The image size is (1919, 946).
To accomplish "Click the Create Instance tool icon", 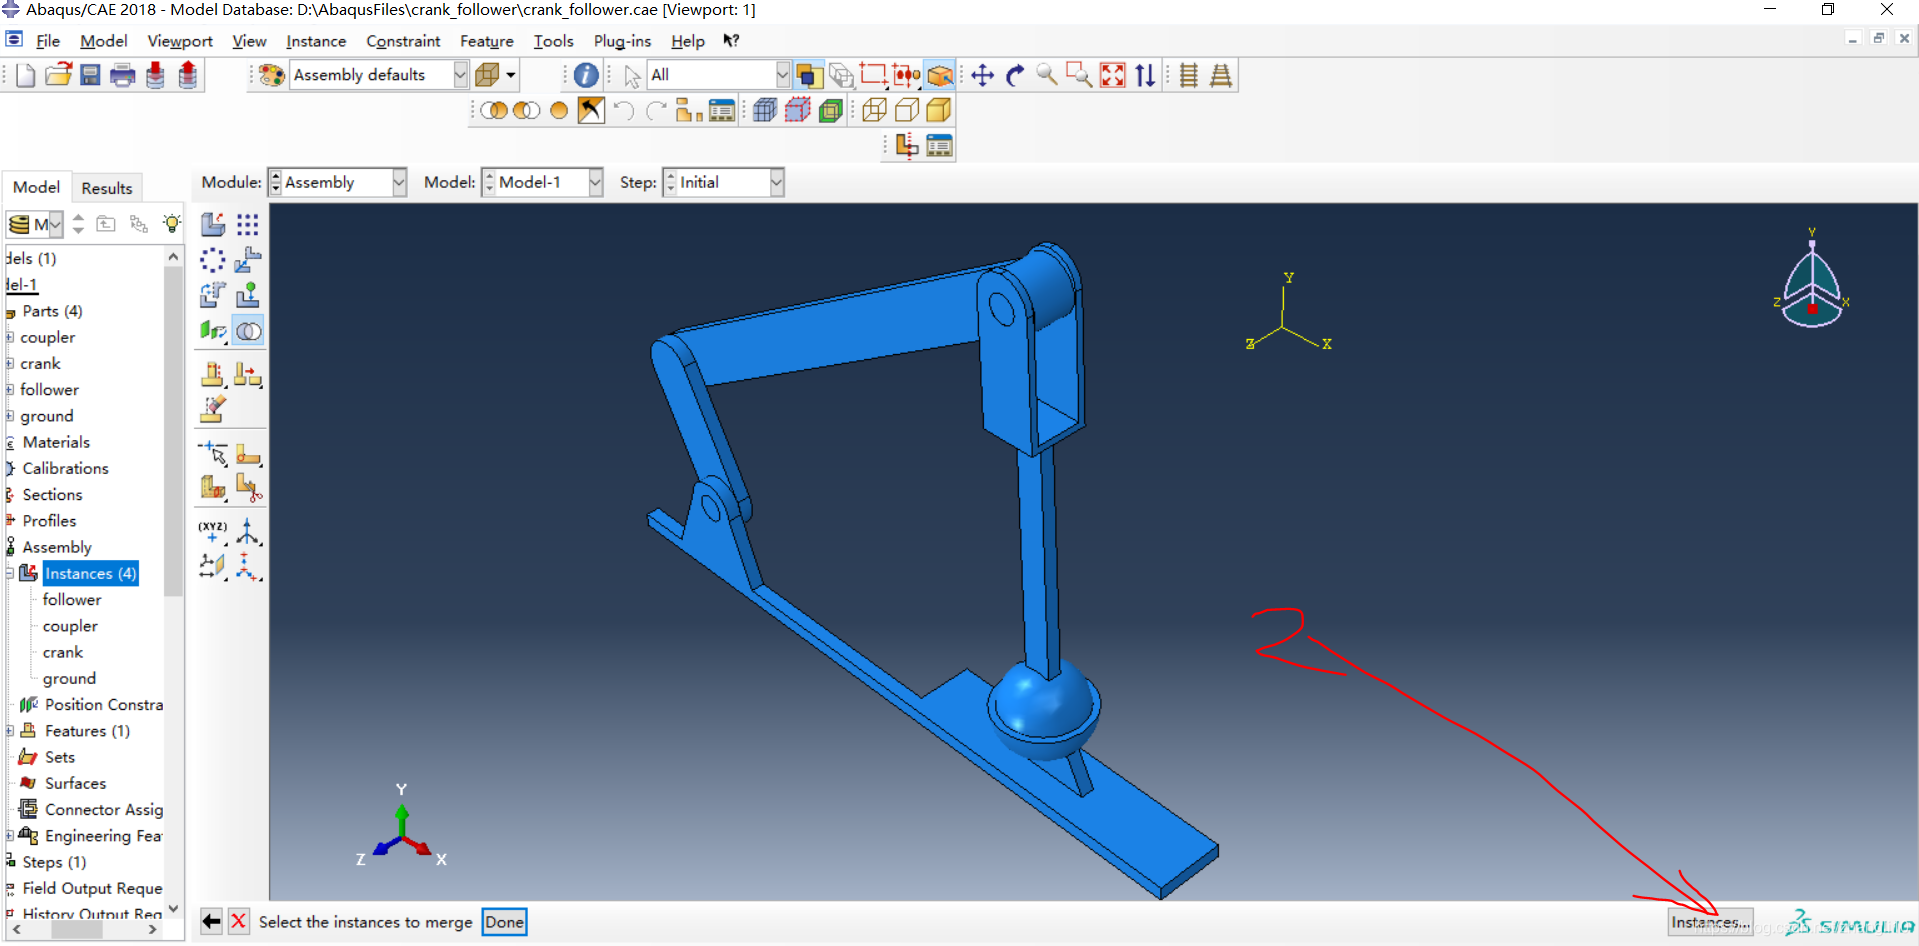I will tap(212, 224).
